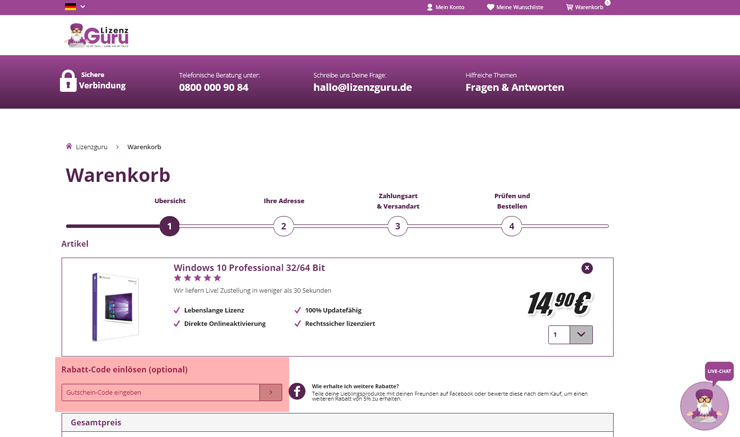Click the Artikel section label
Screen dimensions: 740x437
click(x=75, y=244)
